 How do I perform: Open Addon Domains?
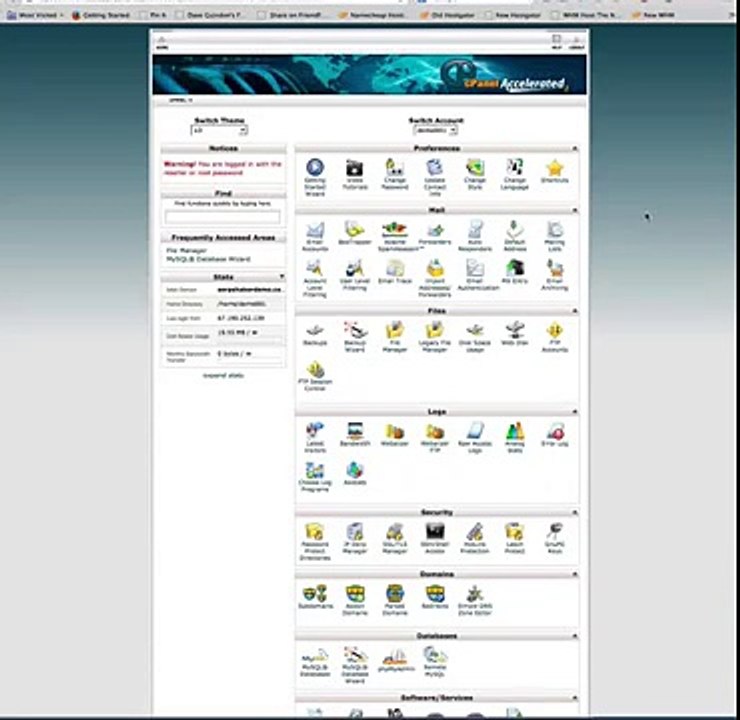[354, 594]
